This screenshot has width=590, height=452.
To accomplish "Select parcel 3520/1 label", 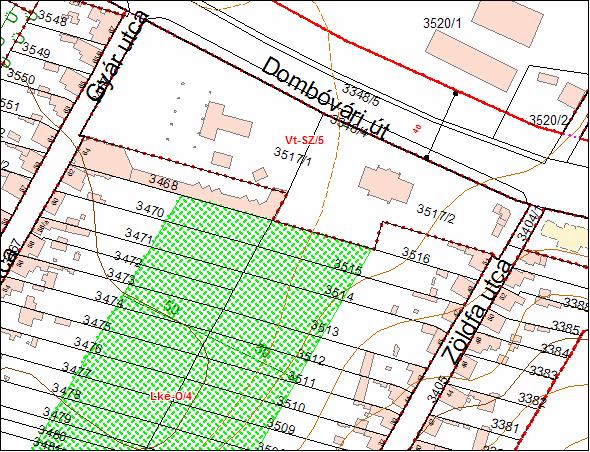I will tap(442, 24).
